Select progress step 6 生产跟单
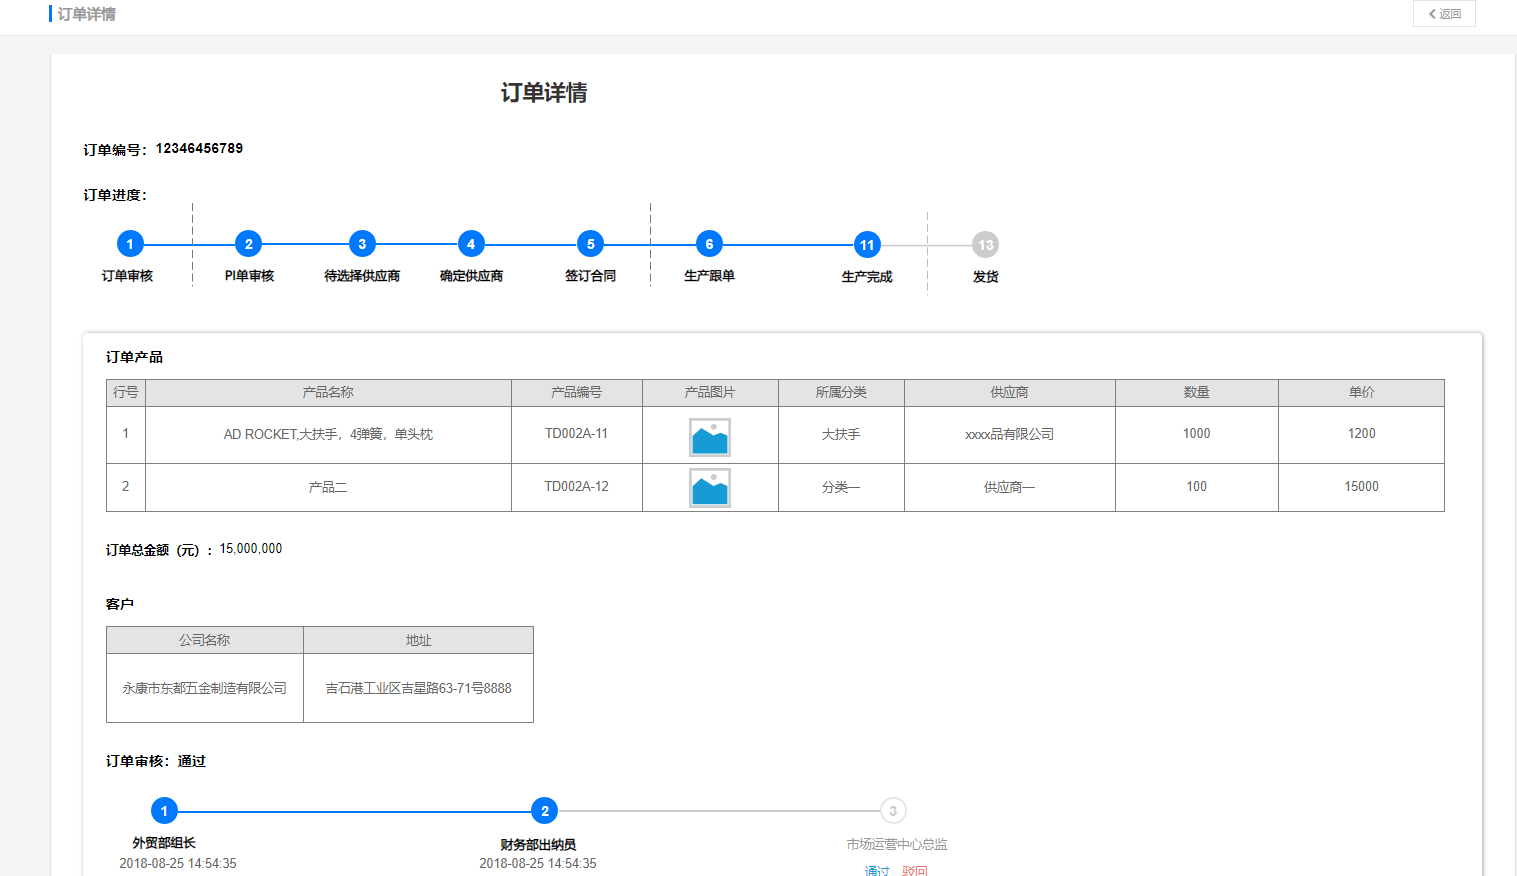The image size is (1517, 876). click(x=709, y=244)
